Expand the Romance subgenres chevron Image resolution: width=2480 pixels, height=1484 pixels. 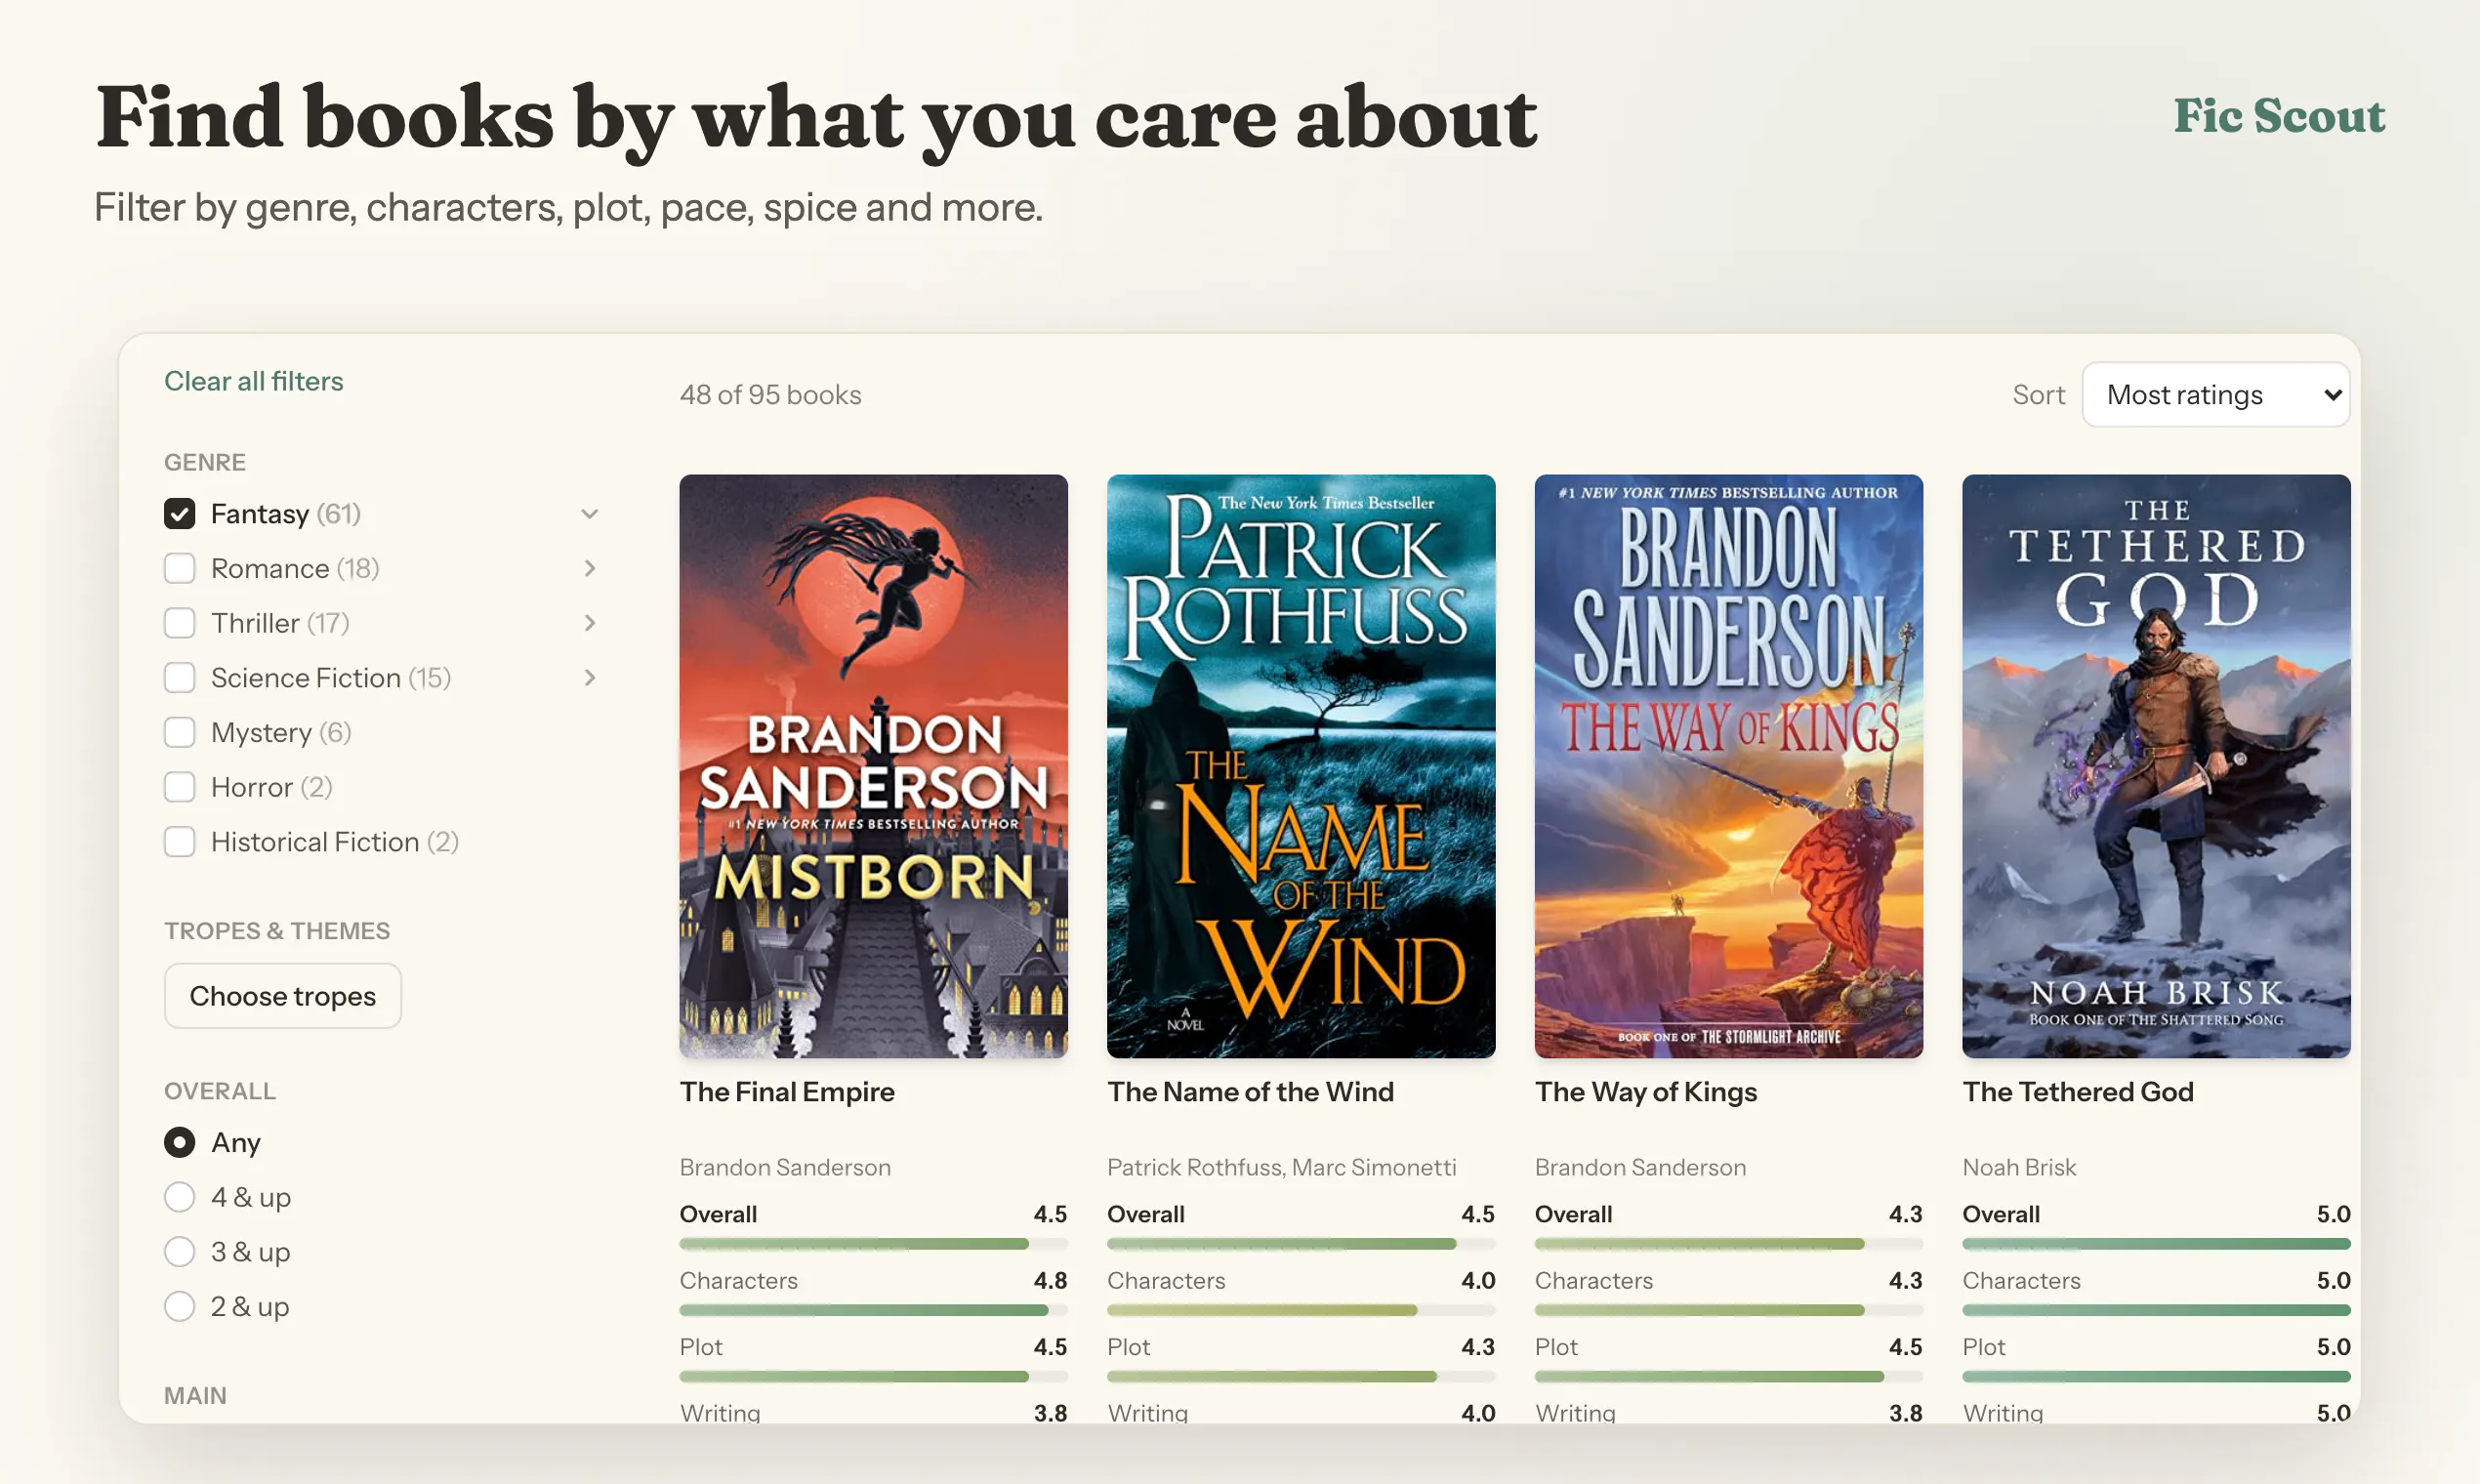pyautogui.click(x=589, y=568)
